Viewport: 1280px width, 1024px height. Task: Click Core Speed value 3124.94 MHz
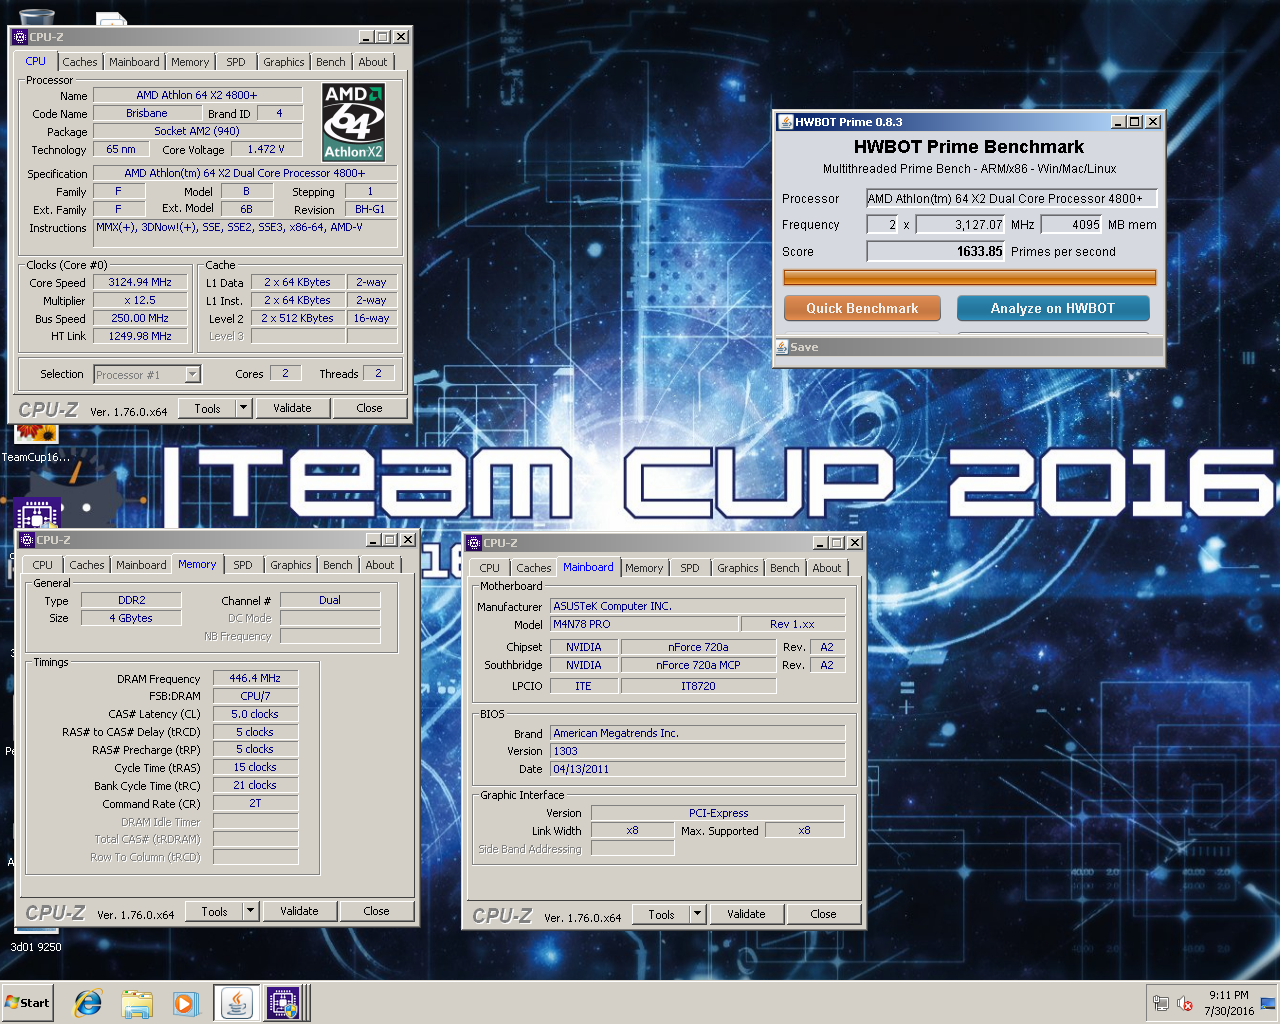[140, 282]
